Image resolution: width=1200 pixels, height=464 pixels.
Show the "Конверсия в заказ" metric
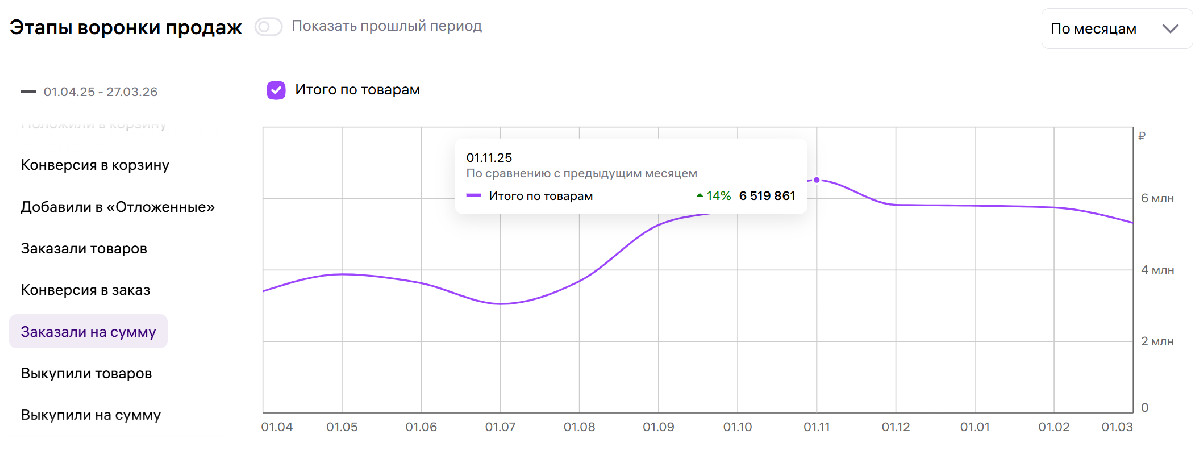coord(85,290)
